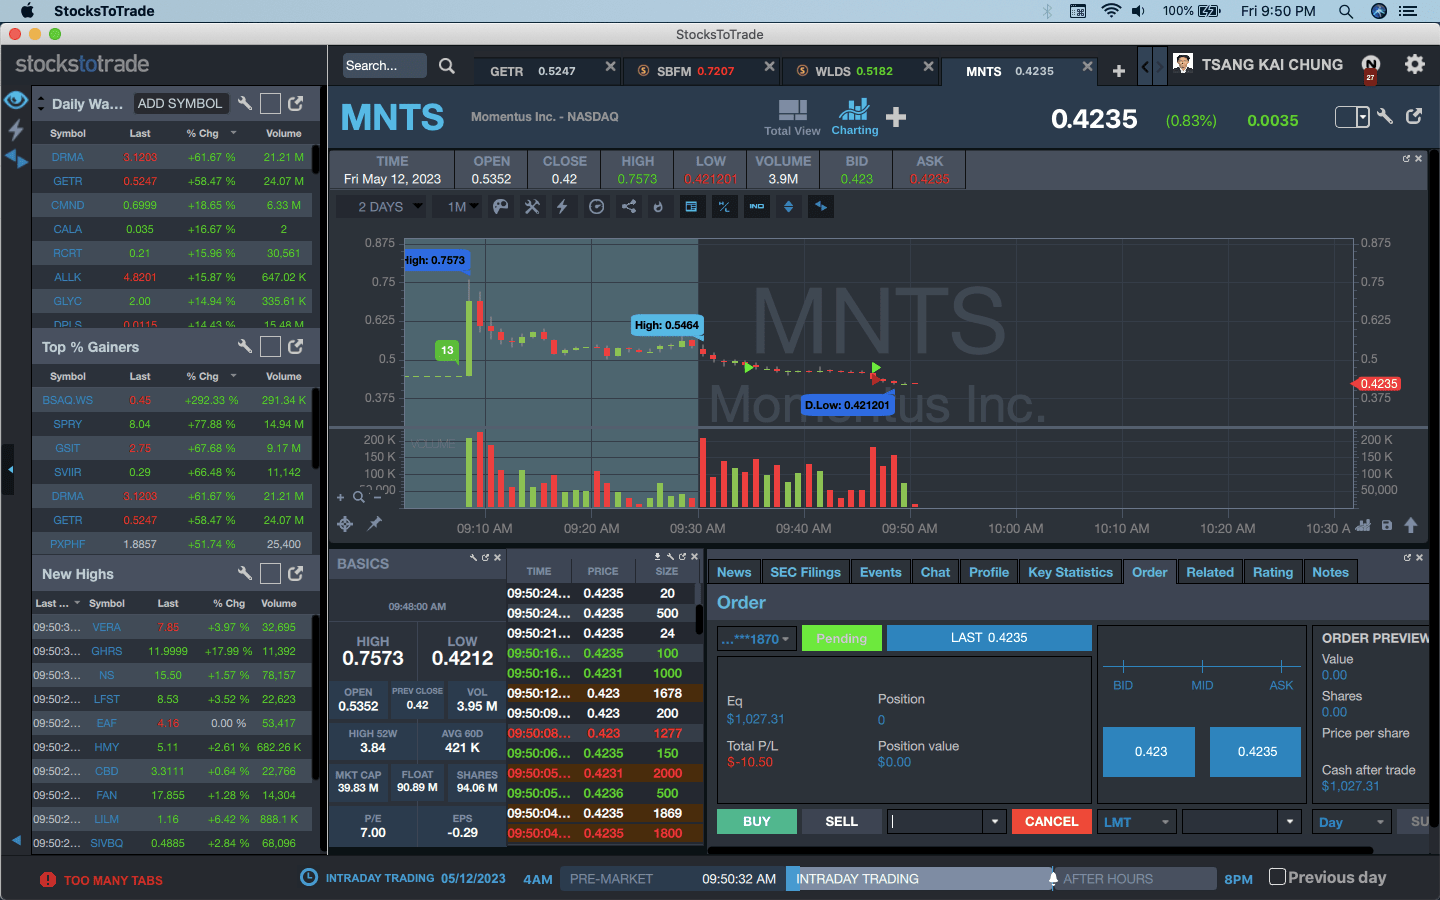Viewport: 1440px width, 900px height.
Task: Click the green BUY button
Action: [757, 821]
